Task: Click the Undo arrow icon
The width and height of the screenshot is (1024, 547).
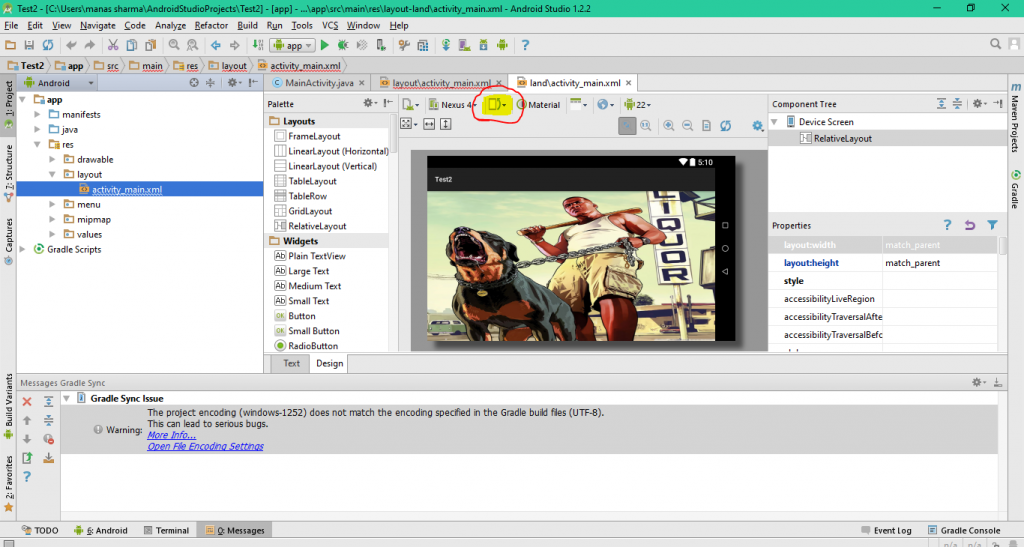Action: click(x=71, y=45)
